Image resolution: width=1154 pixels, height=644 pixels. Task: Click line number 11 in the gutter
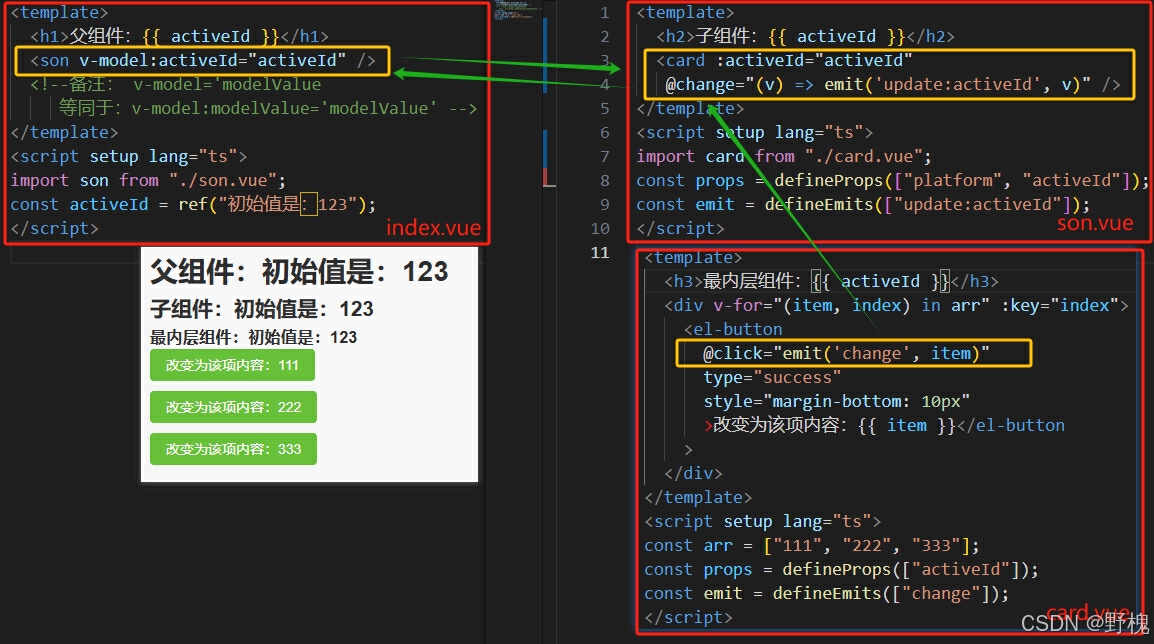pyautogui.click(x=600, y=252)
